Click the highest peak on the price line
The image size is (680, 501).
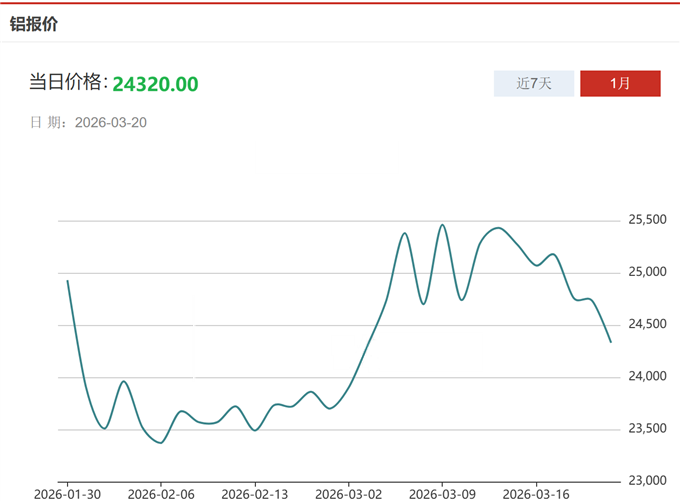443,224
